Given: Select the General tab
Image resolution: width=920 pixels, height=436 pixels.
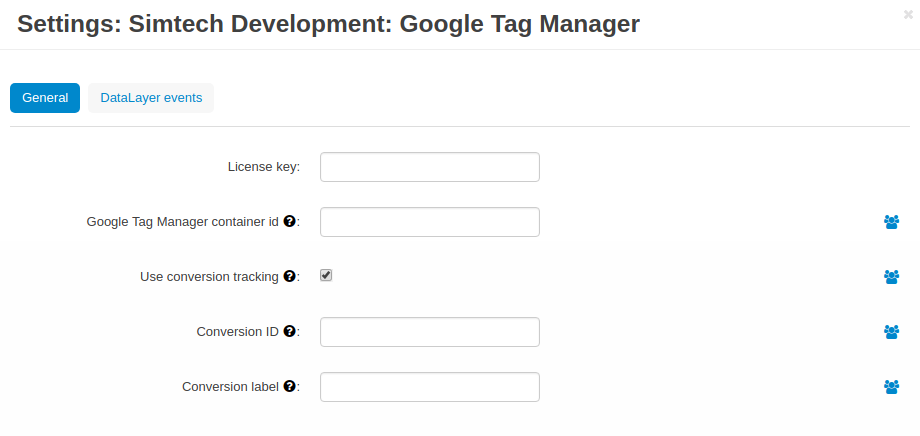Looking at the screenshot, I should coord(45,98).
